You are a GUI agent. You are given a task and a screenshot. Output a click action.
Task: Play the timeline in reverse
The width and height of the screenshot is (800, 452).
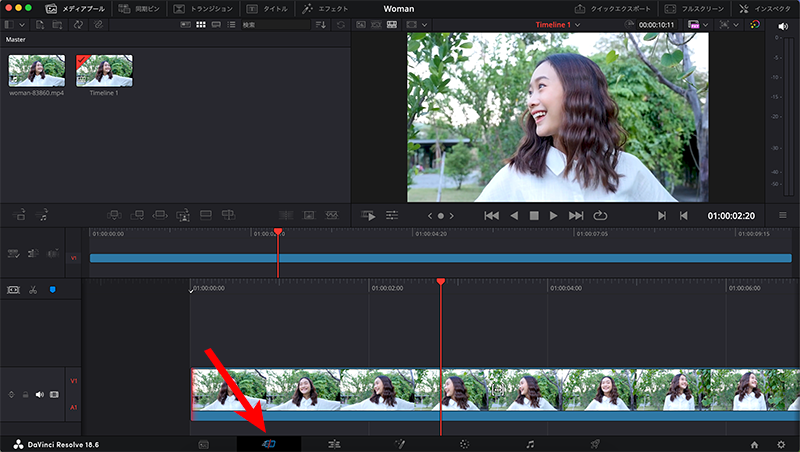(514, 216)
